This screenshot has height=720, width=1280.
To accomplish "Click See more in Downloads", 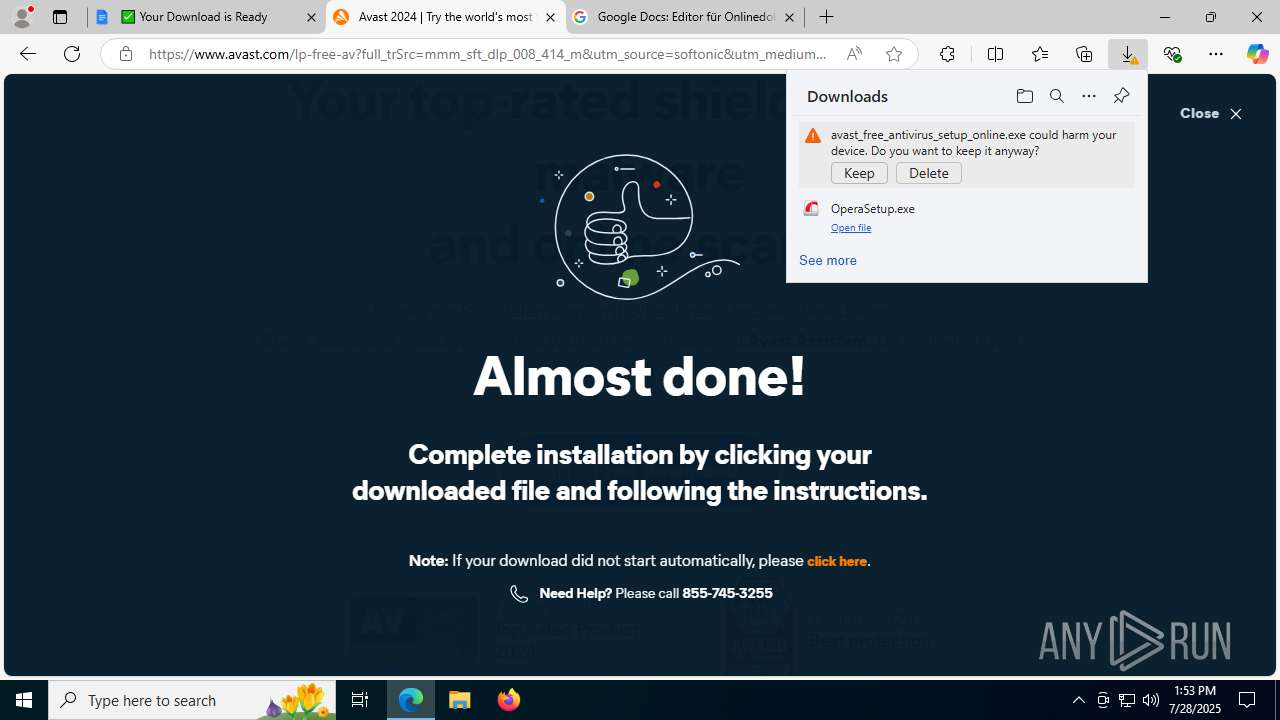I will point(828,260).
